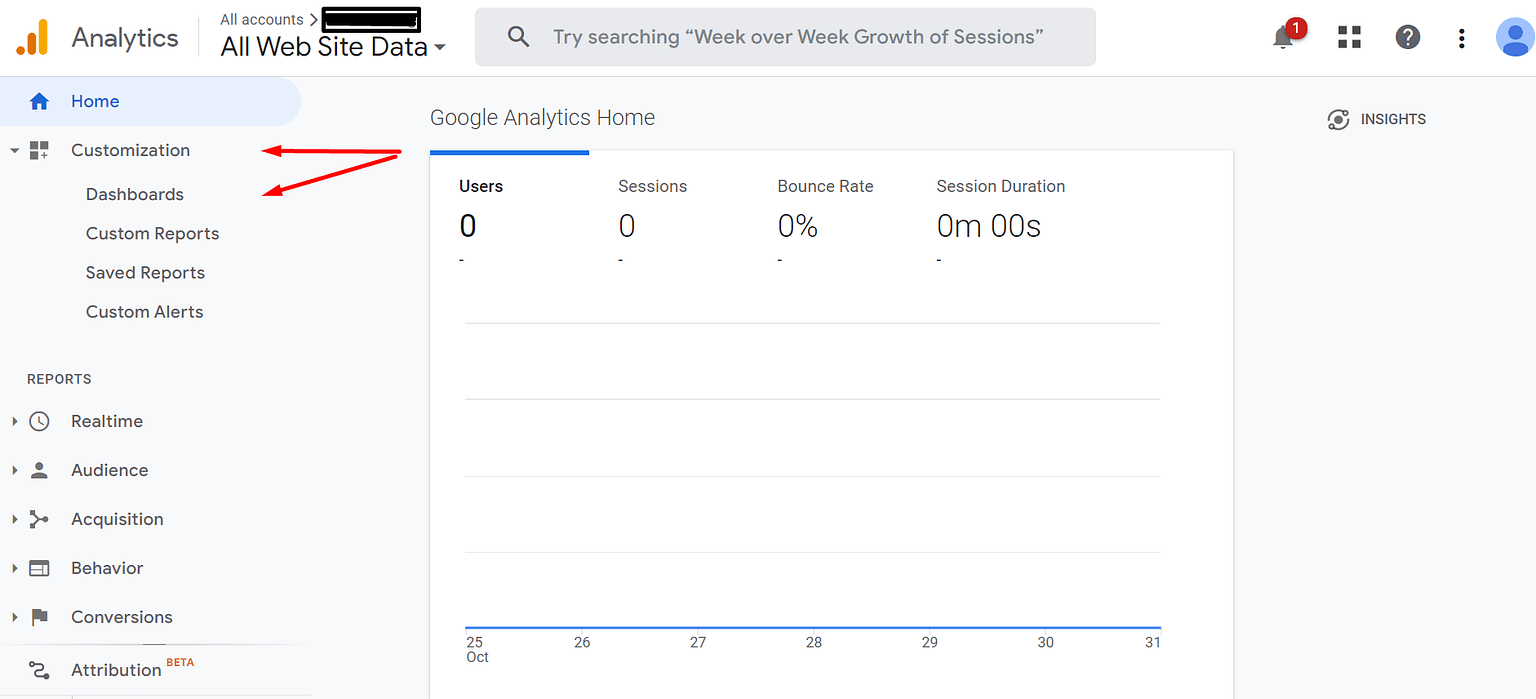1536x699 pixels.
Task: Open the Google apps grid icon
Action: (x=1349, y=37)
